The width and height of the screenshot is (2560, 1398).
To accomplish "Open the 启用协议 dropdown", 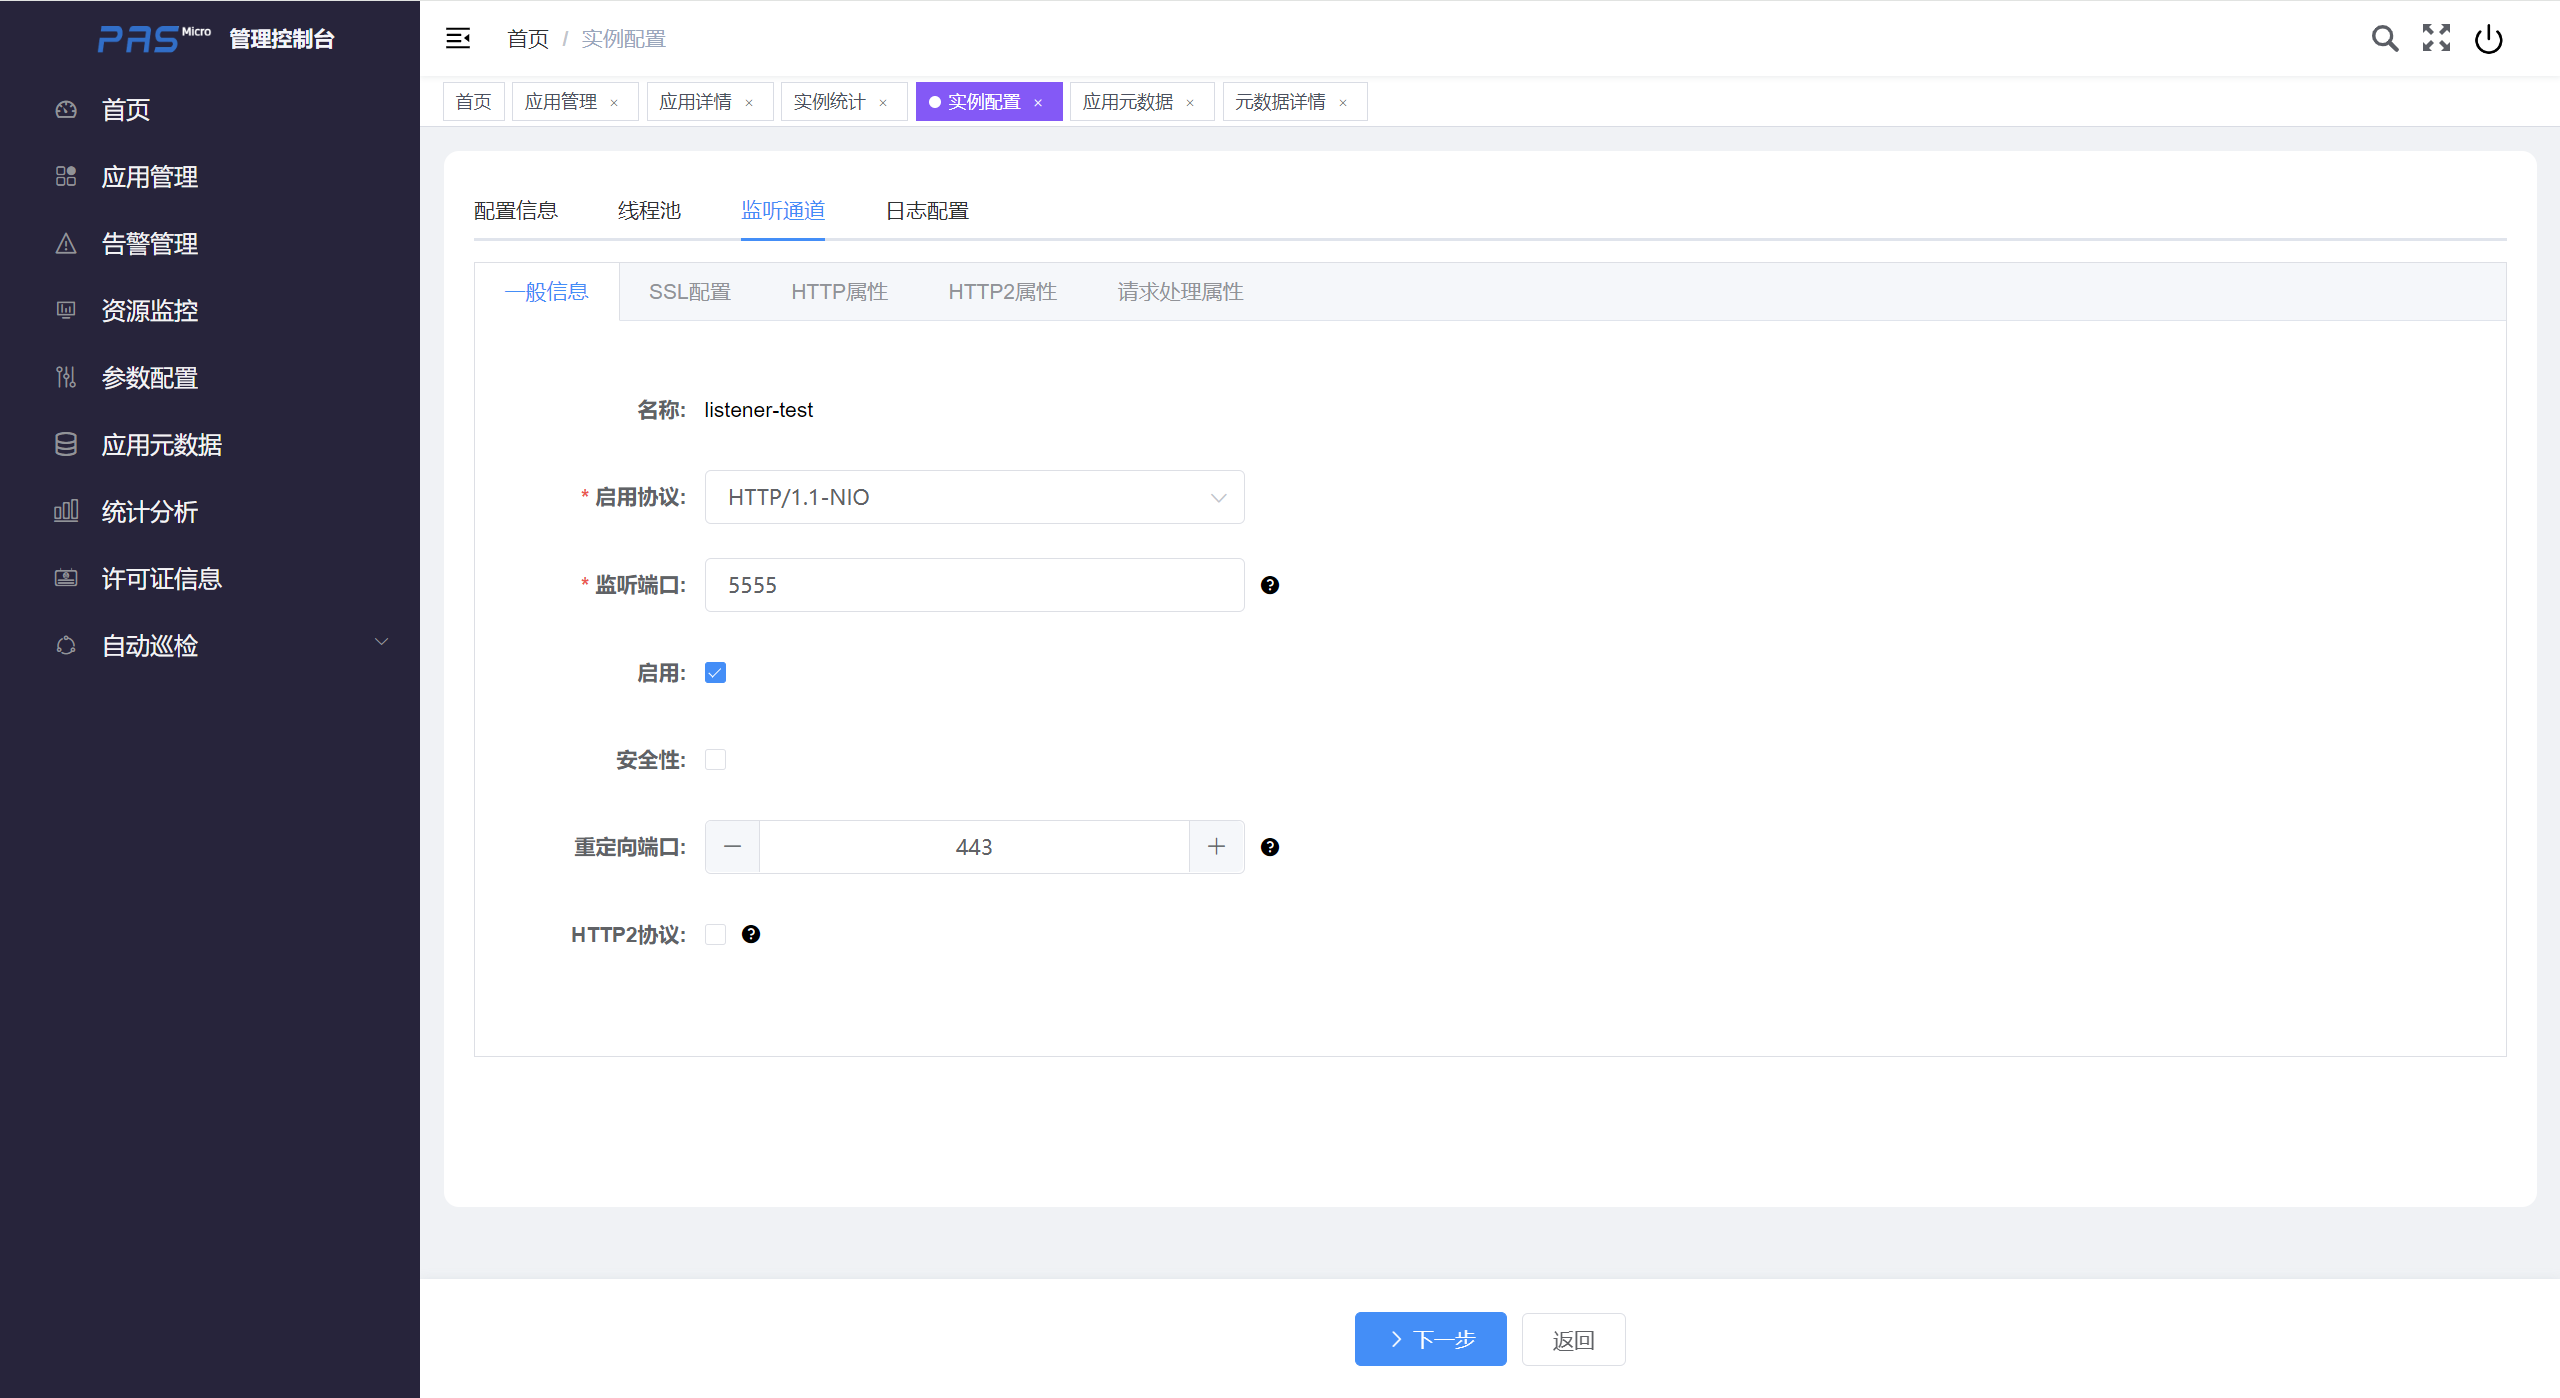I will point(974,497).
